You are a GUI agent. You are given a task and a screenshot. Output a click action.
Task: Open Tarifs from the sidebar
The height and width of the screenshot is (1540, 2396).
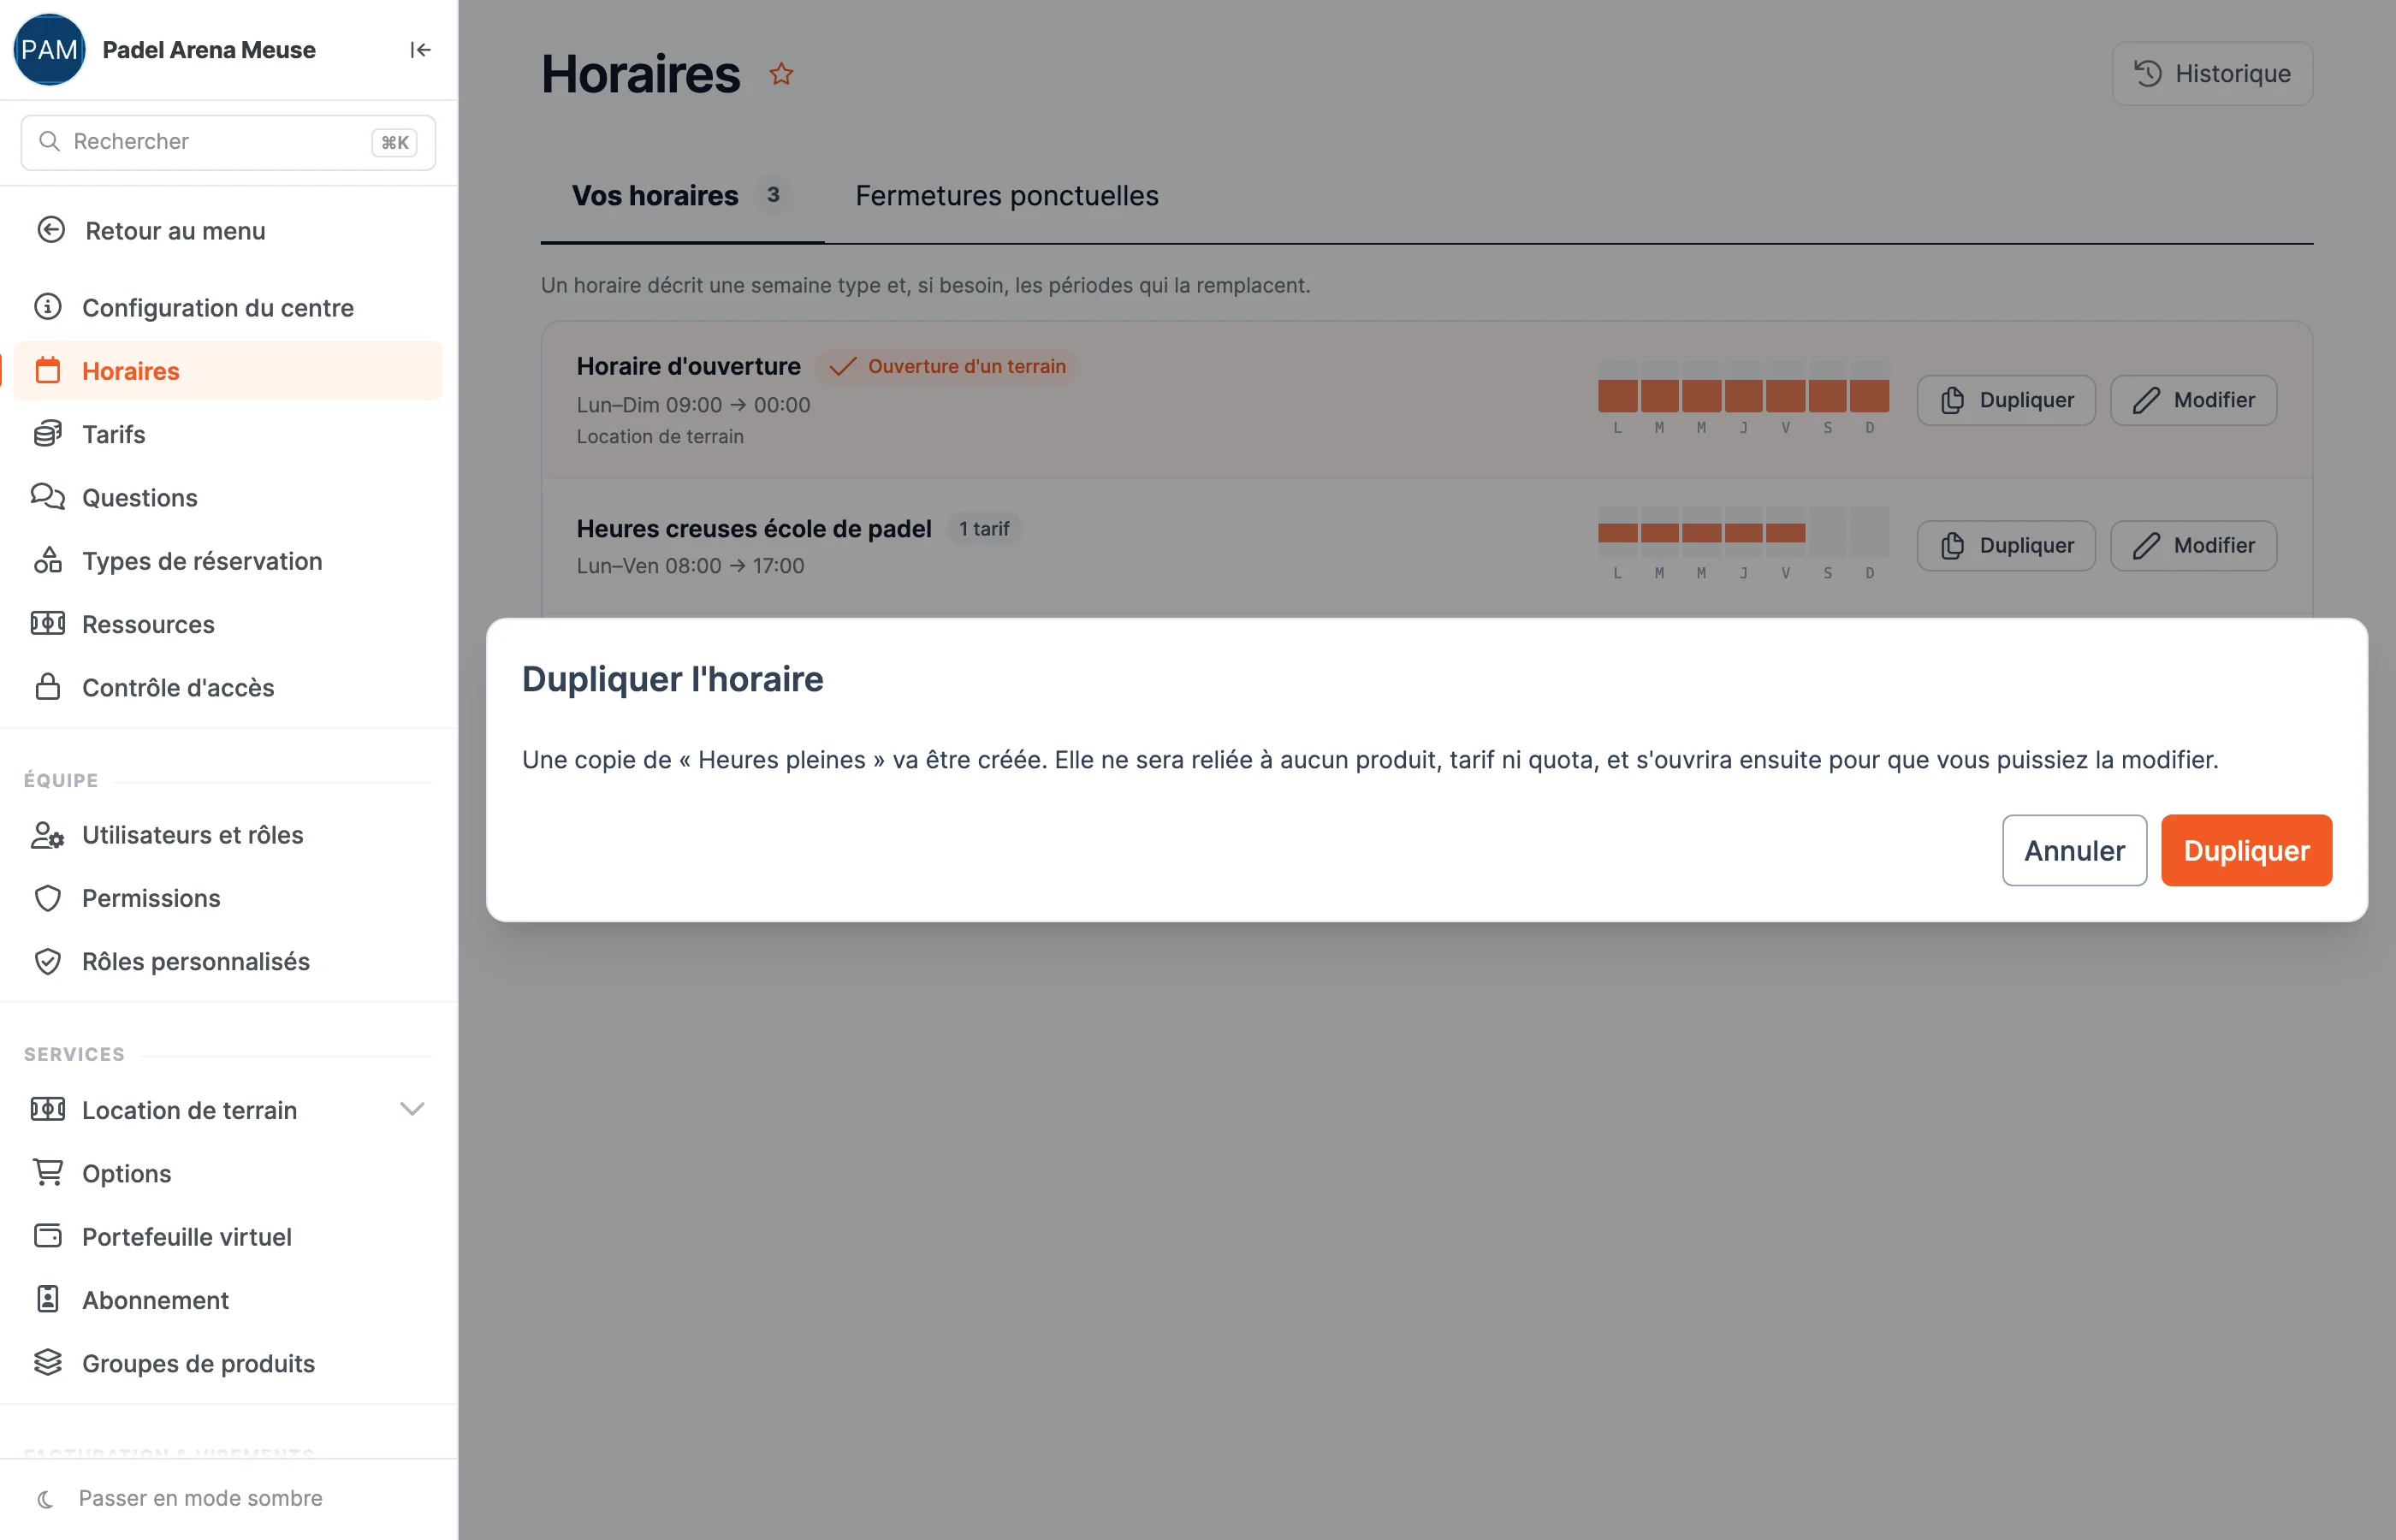[x=228, y=434]
